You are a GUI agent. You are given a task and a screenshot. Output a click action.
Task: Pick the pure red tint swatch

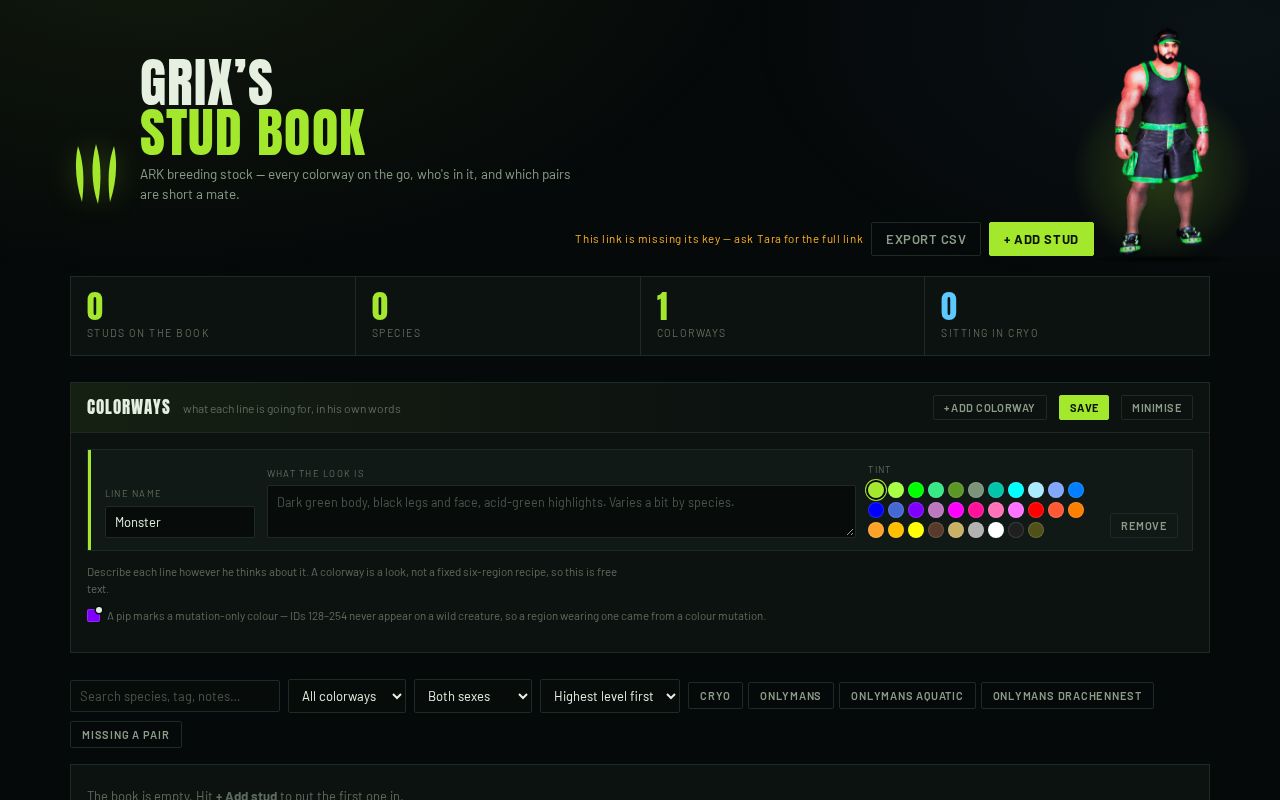pyautogui.click(x=1036, y=510)
